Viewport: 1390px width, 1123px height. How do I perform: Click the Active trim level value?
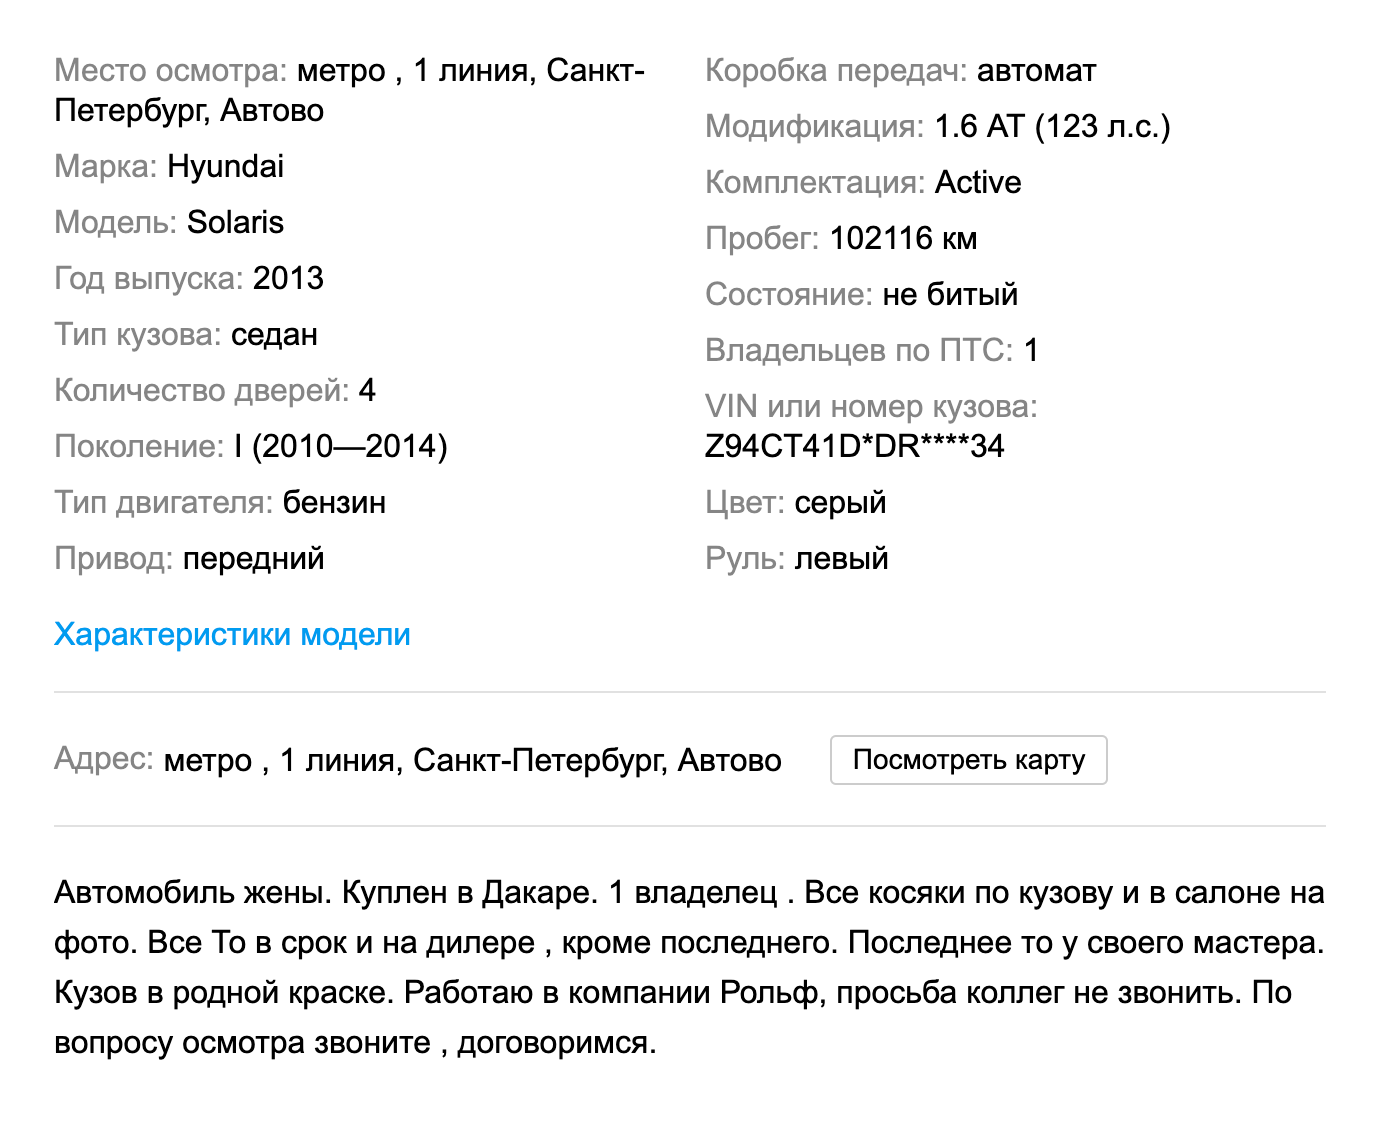978,182
